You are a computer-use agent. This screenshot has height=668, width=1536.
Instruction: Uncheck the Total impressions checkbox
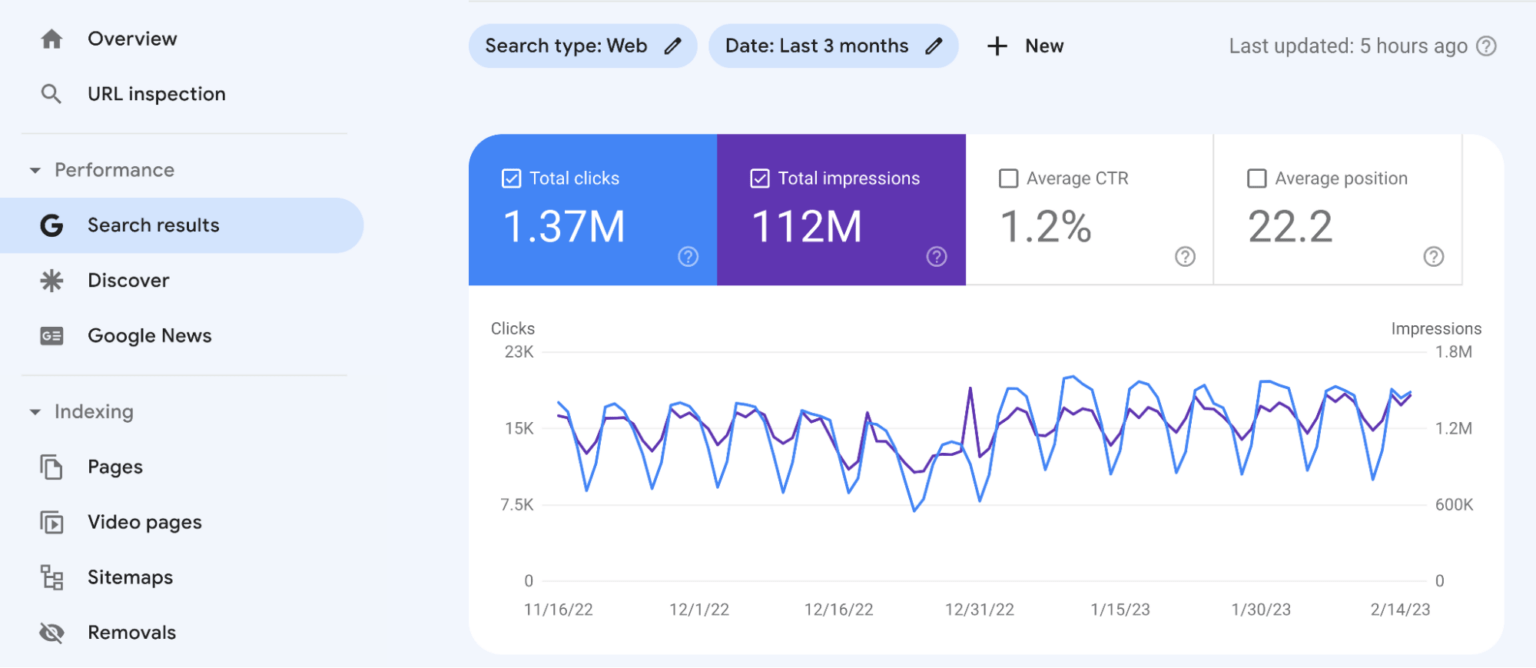tap(760, 179)
